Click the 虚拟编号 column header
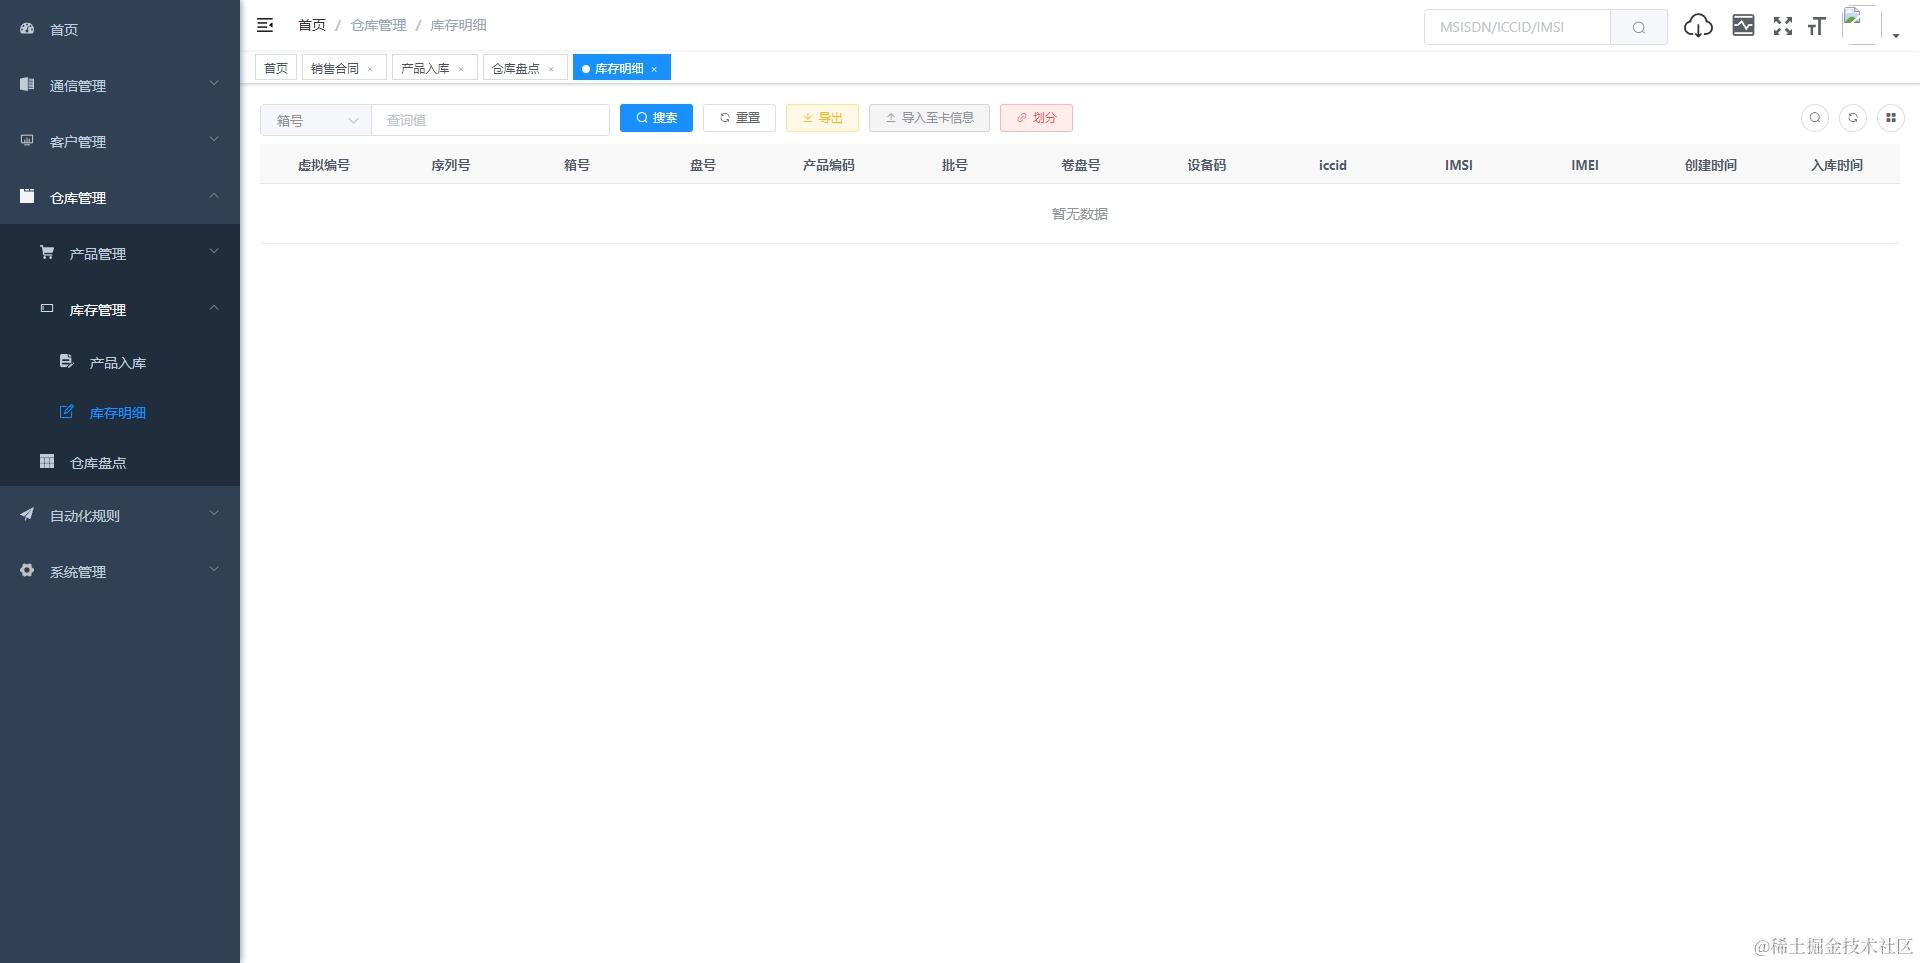Image resolution: width=1920 pixels, height=963 pixels. 323,165
